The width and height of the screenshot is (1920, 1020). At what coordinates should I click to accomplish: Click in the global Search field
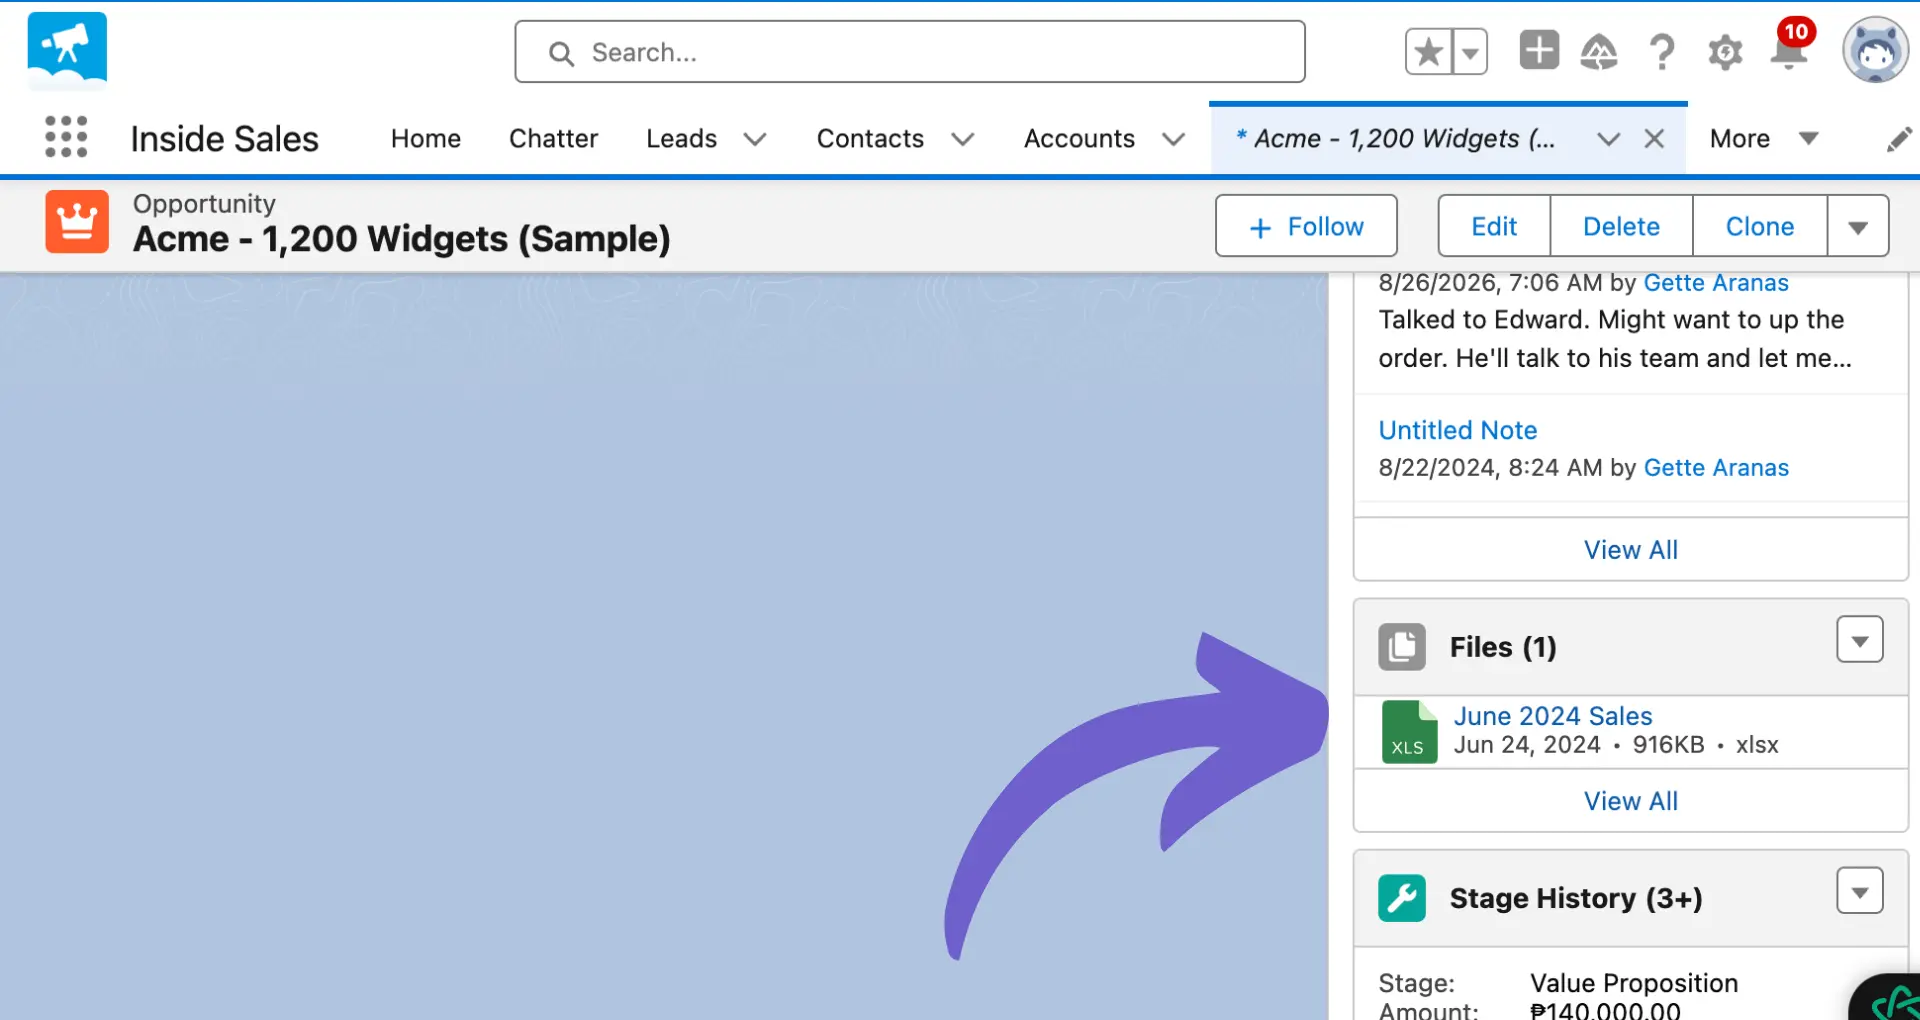pos(910,52)
